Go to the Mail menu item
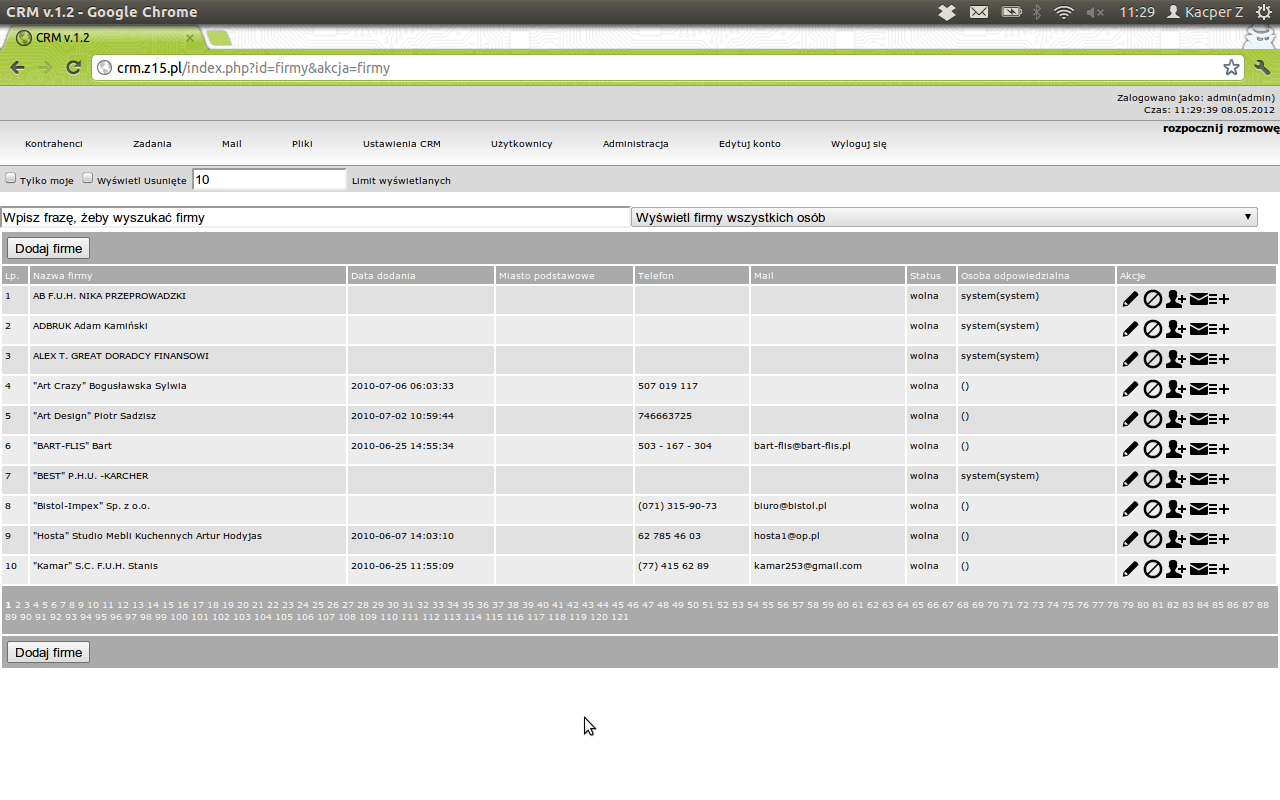This screenshot has width=1280, height=800. [232, 144]
